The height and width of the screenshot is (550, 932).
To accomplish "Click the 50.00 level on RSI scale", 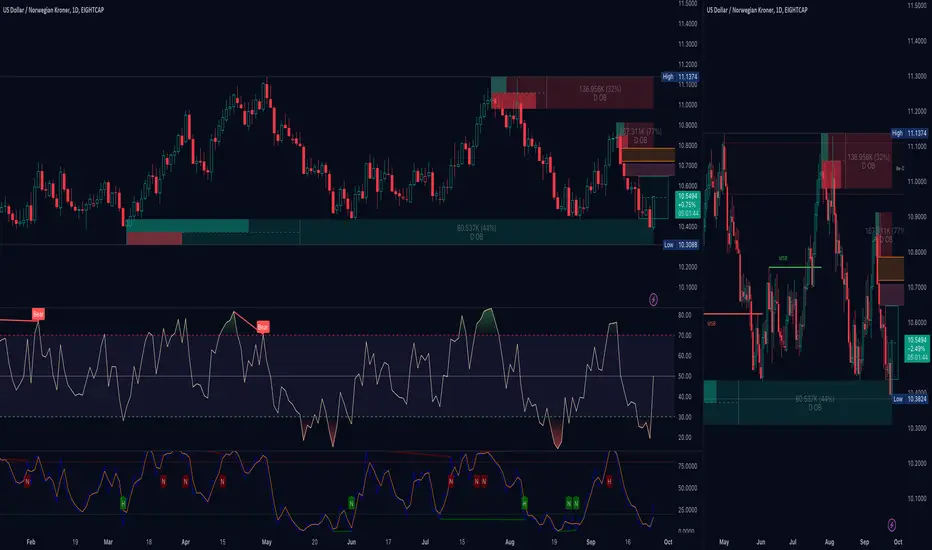I will tap(684, 376).
